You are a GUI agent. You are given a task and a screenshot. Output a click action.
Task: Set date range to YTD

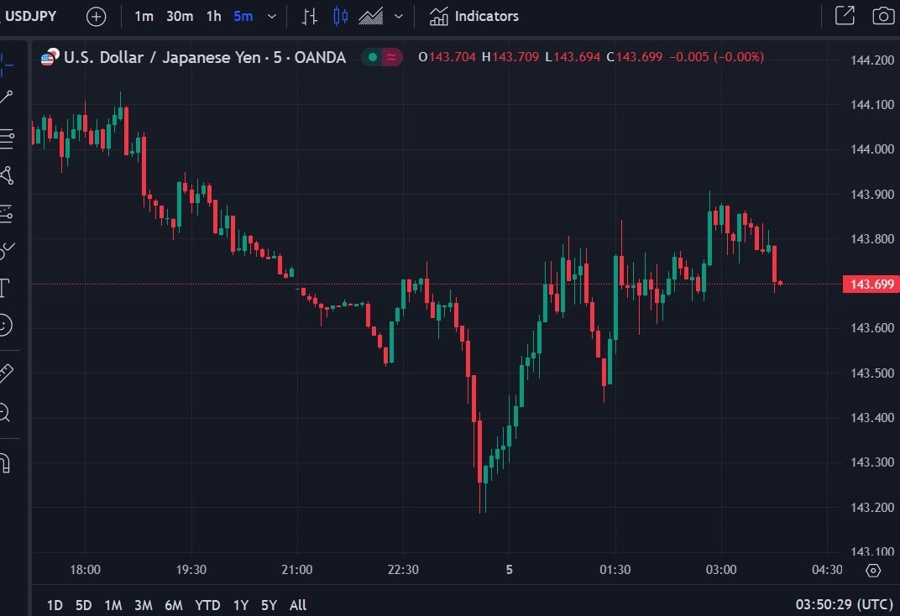click(207, 605)
